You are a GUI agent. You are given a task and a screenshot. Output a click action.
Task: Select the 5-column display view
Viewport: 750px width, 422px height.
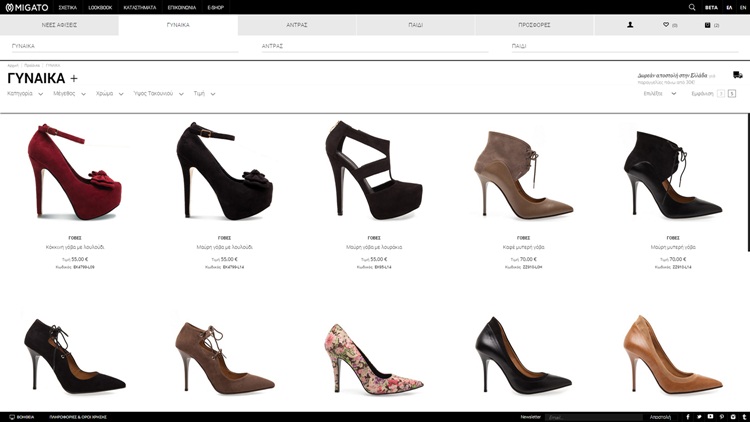click(732, 93)
